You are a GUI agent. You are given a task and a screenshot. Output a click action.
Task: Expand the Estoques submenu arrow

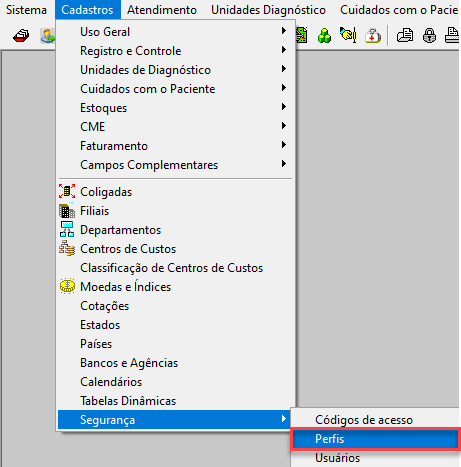click(x=284, y=107)
